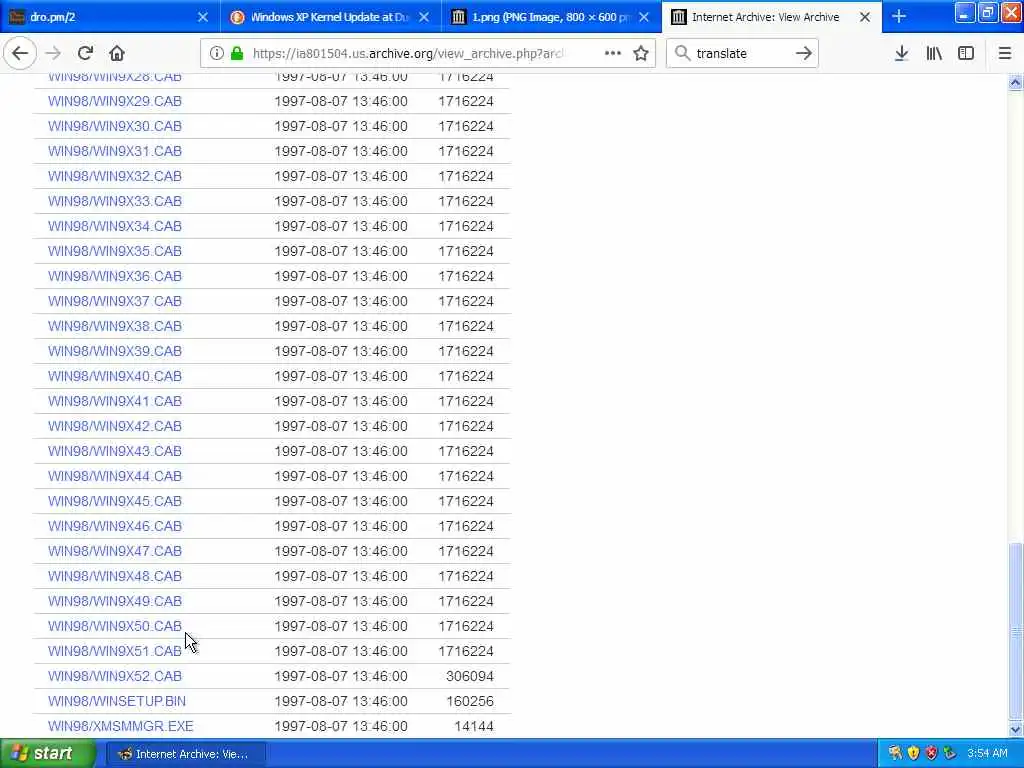
Task: Open WIN98/WIN9X35.CAB link
Action: point(114,251)
